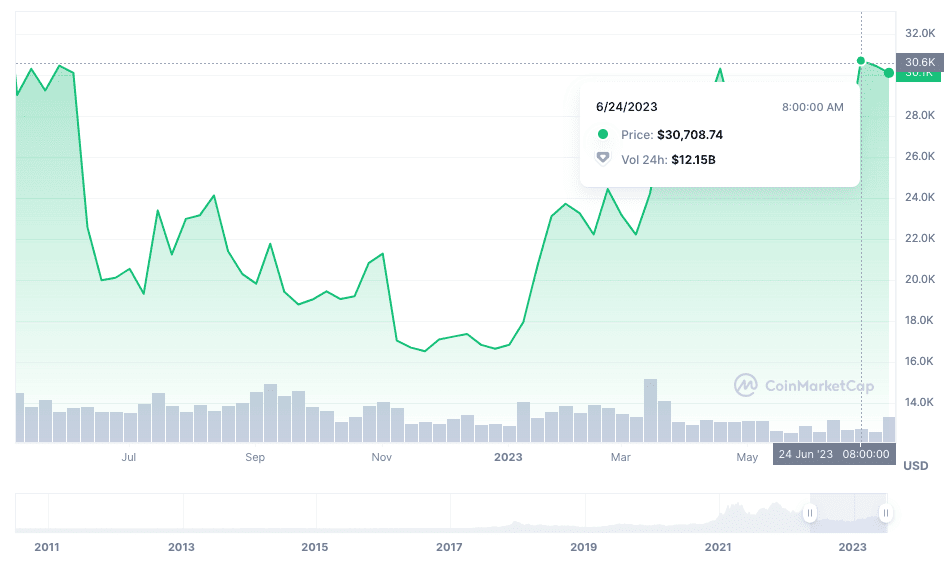Jump to 2011 in the bottom navigator
The image size is (952, 573).
[47, 547]
